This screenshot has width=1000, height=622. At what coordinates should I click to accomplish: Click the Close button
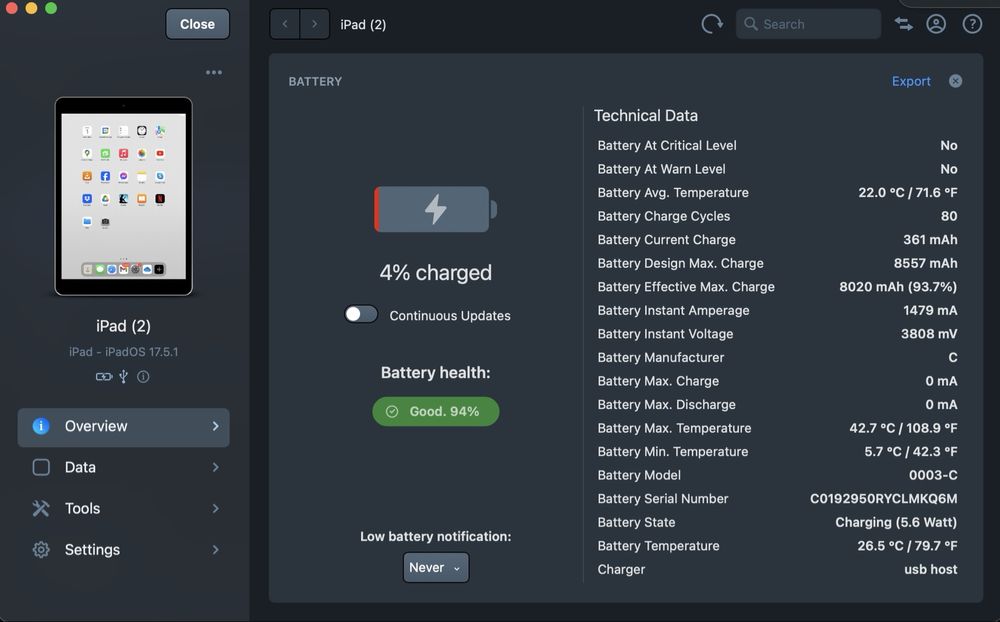click(x=197, y=24)
